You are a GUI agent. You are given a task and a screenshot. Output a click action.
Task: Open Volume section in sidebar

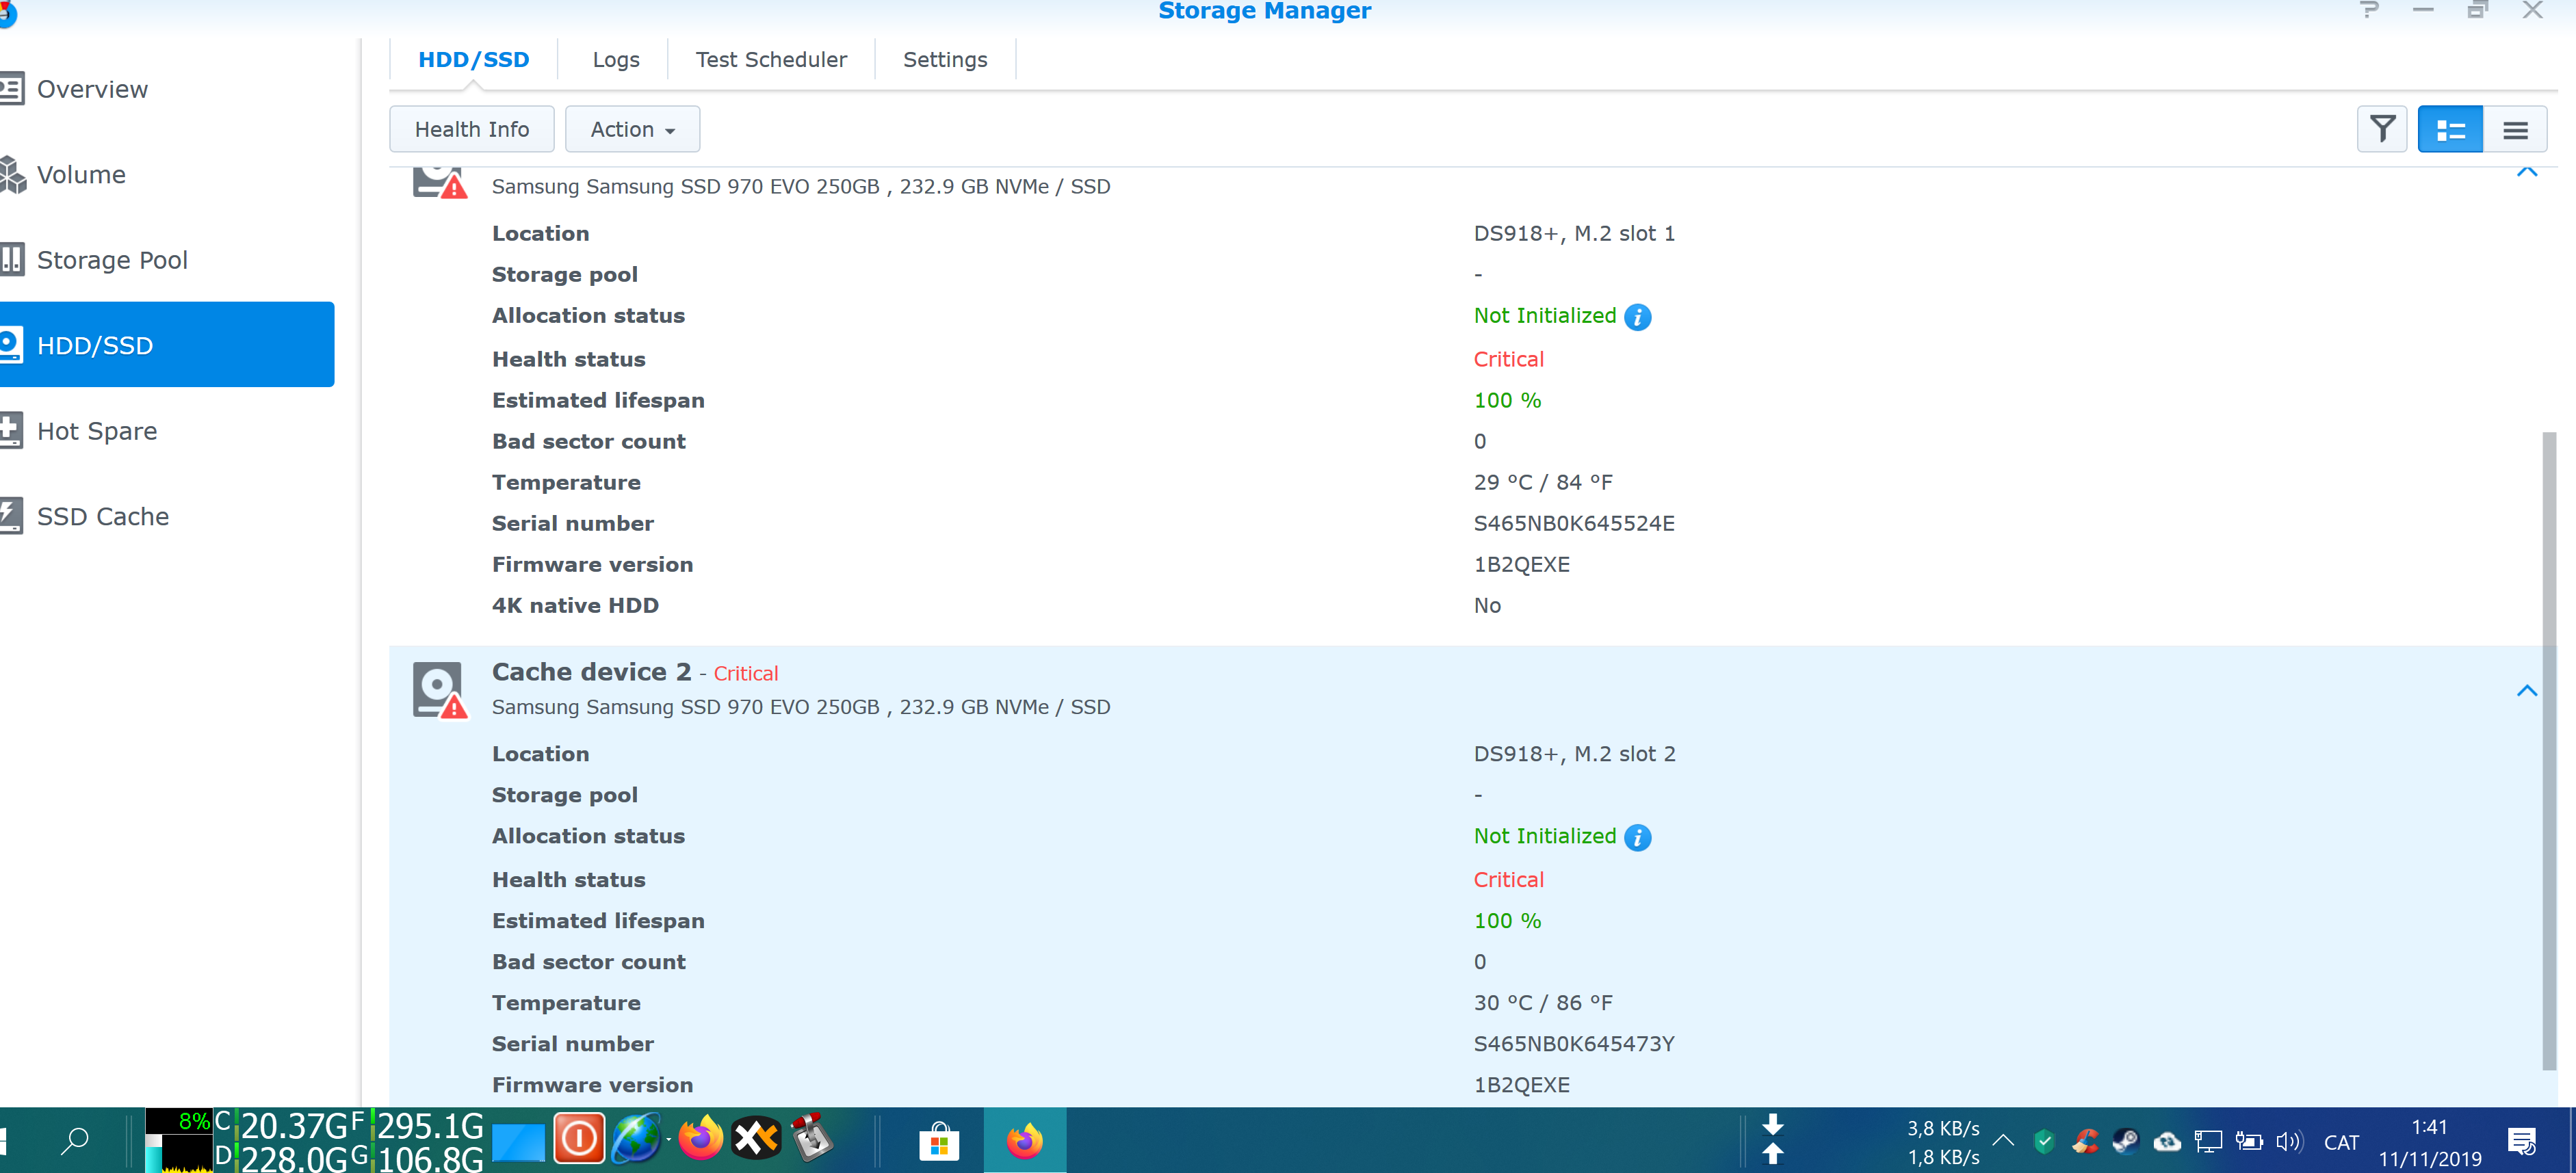[x=81, y=175]
